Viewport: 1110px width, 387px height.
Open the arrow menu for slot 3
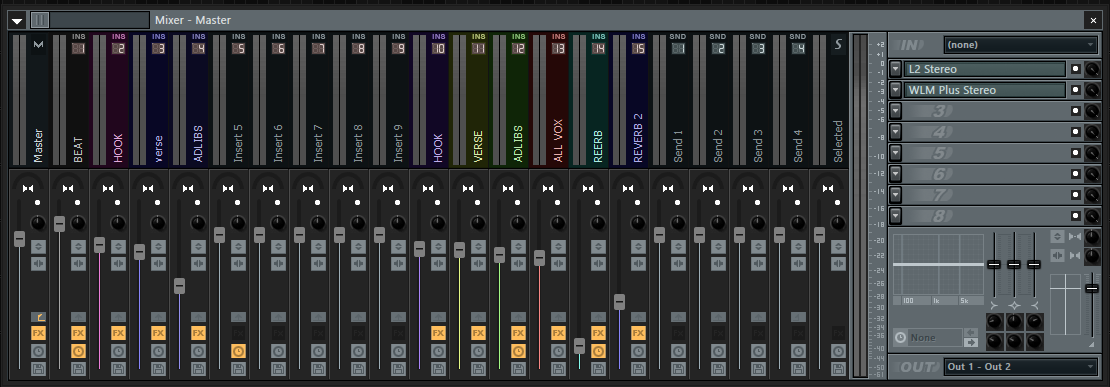896,111
